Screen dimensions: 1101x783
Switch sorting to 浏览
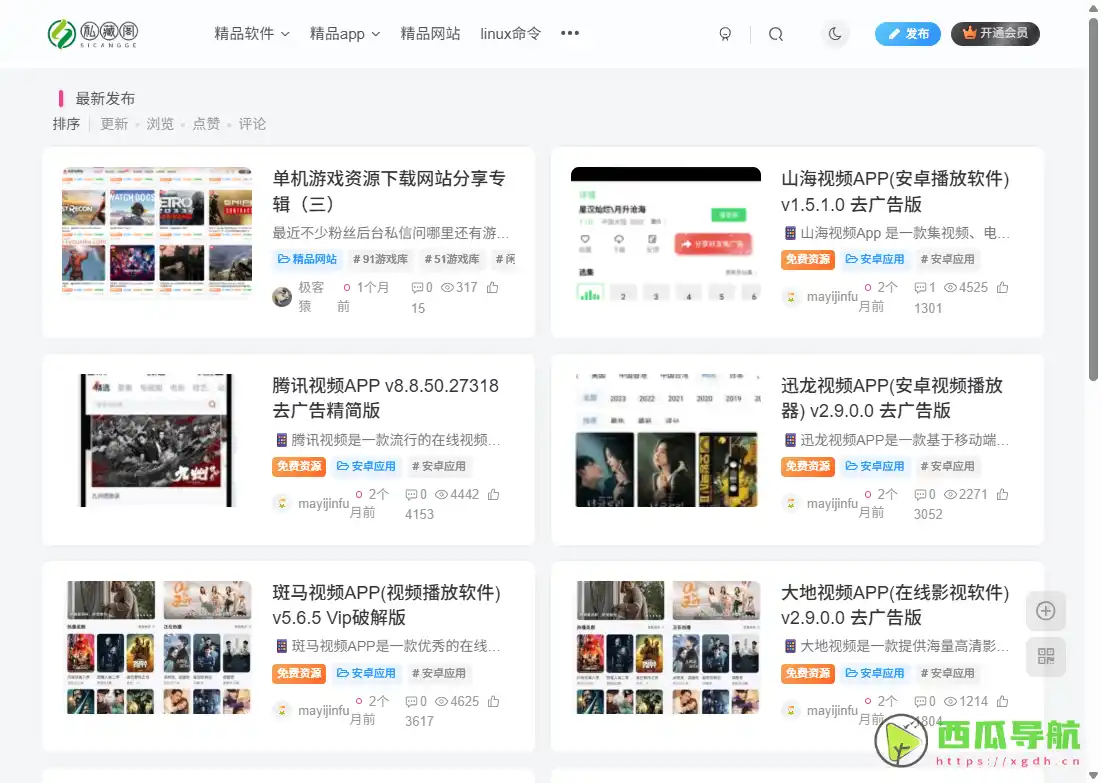160,124
